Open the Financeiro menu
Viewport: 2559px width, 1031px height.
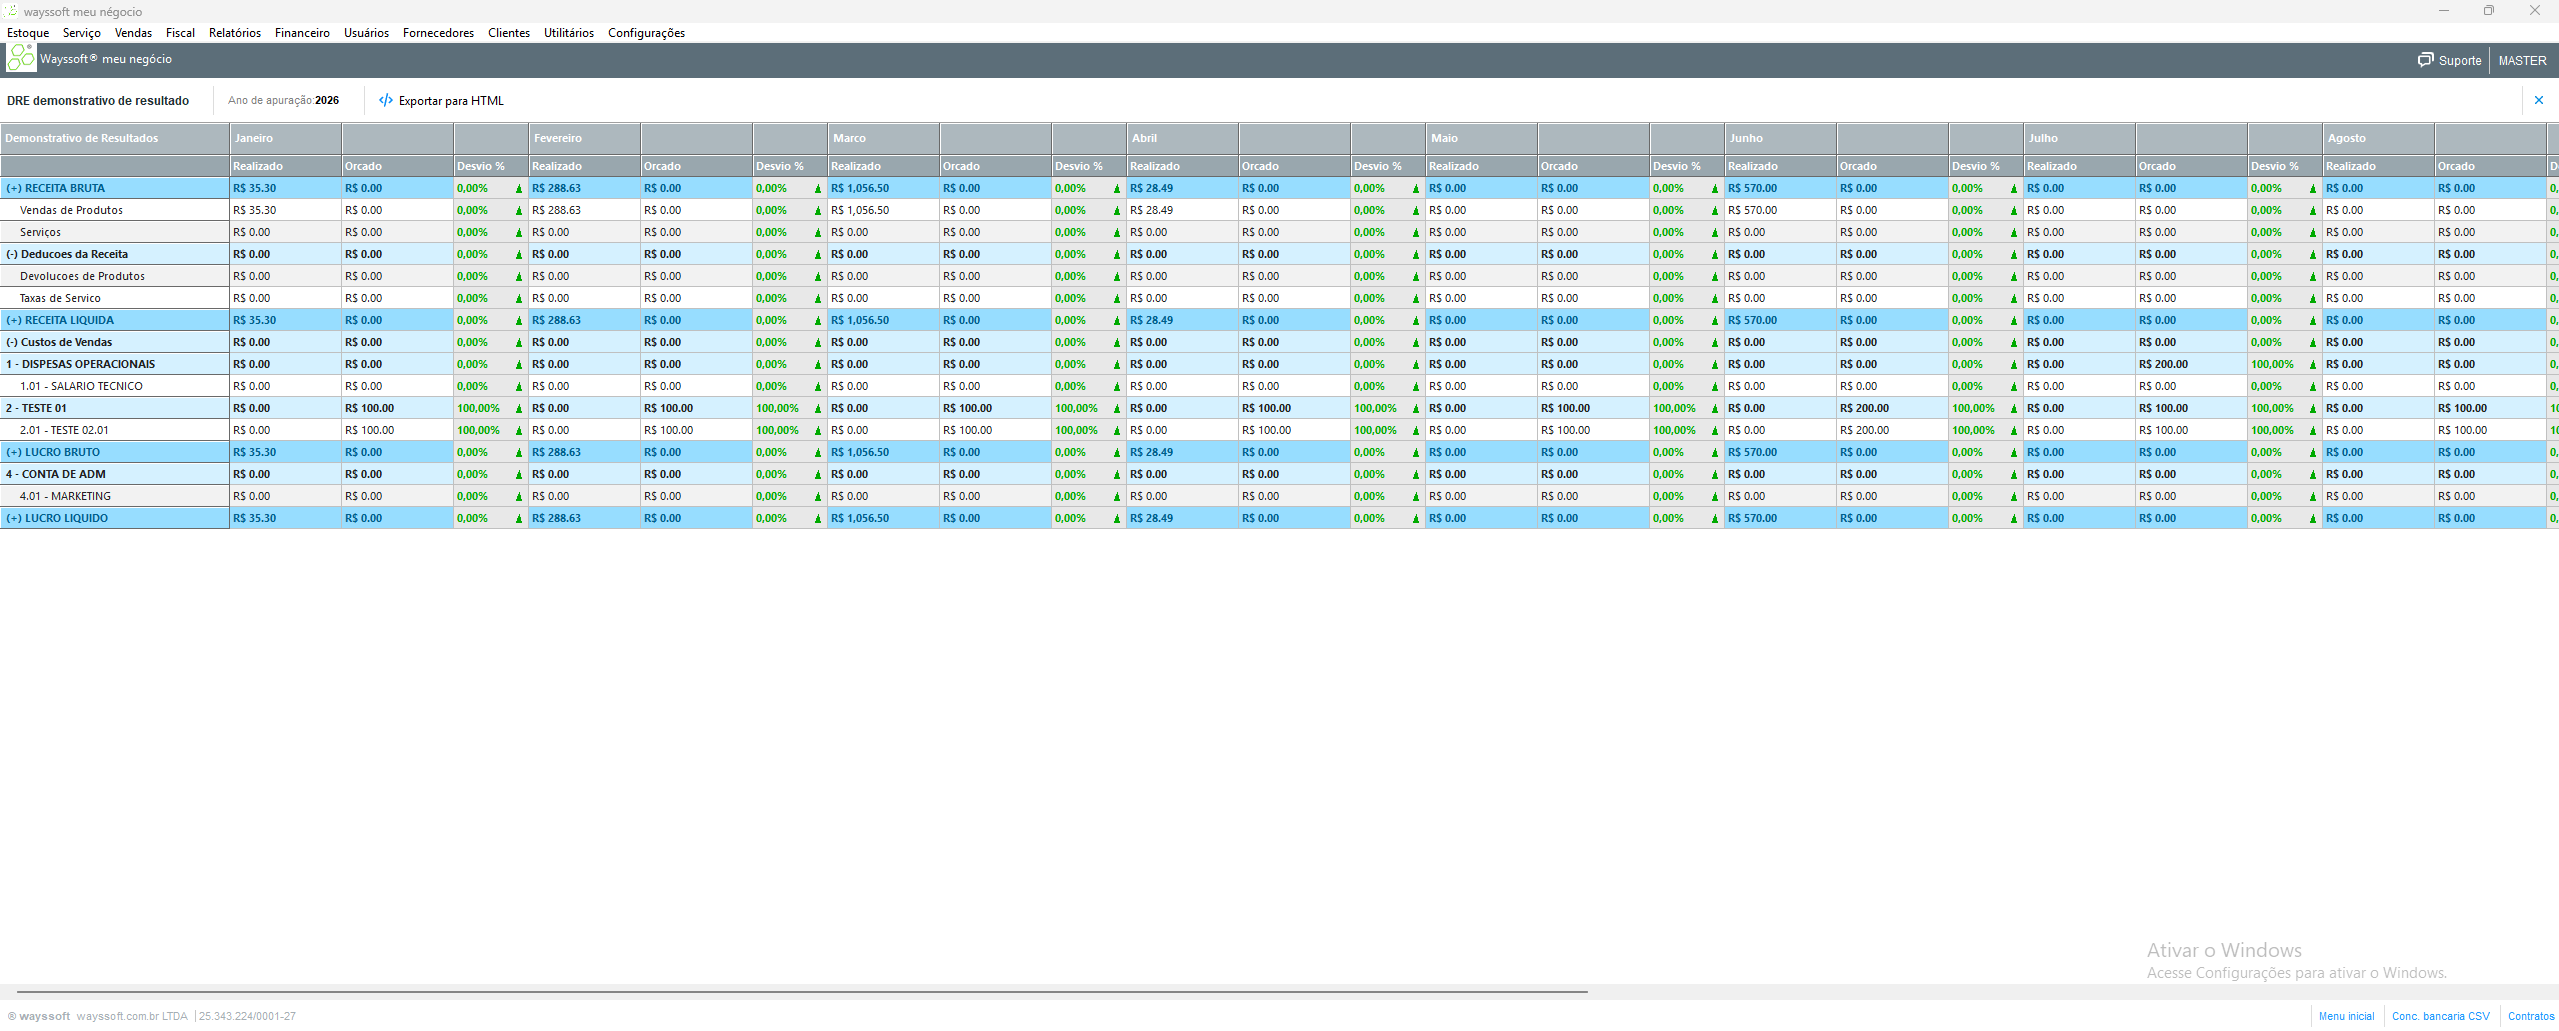302,33
